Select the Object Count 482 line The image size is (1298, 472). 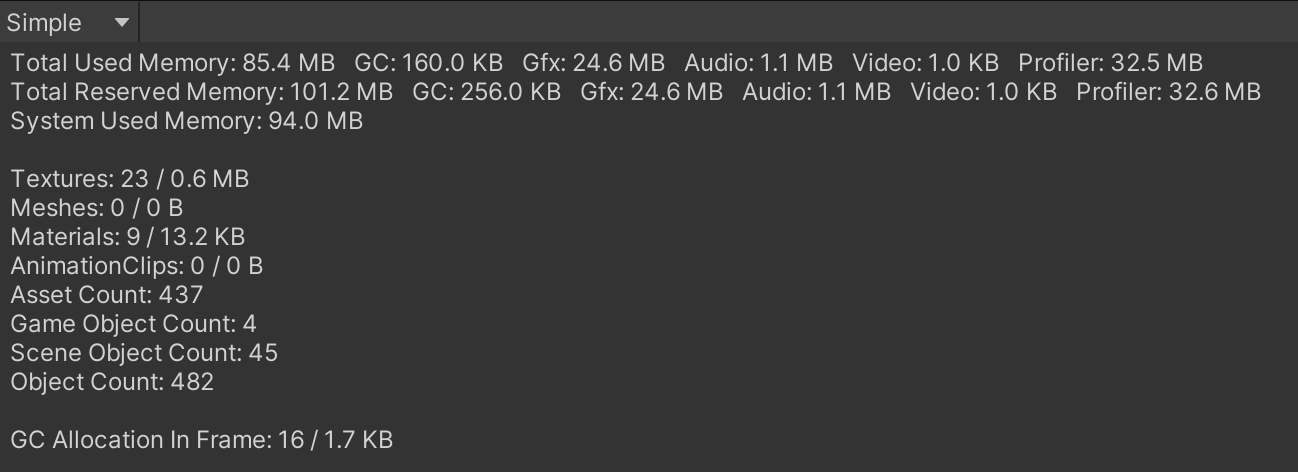pos(112,382)
